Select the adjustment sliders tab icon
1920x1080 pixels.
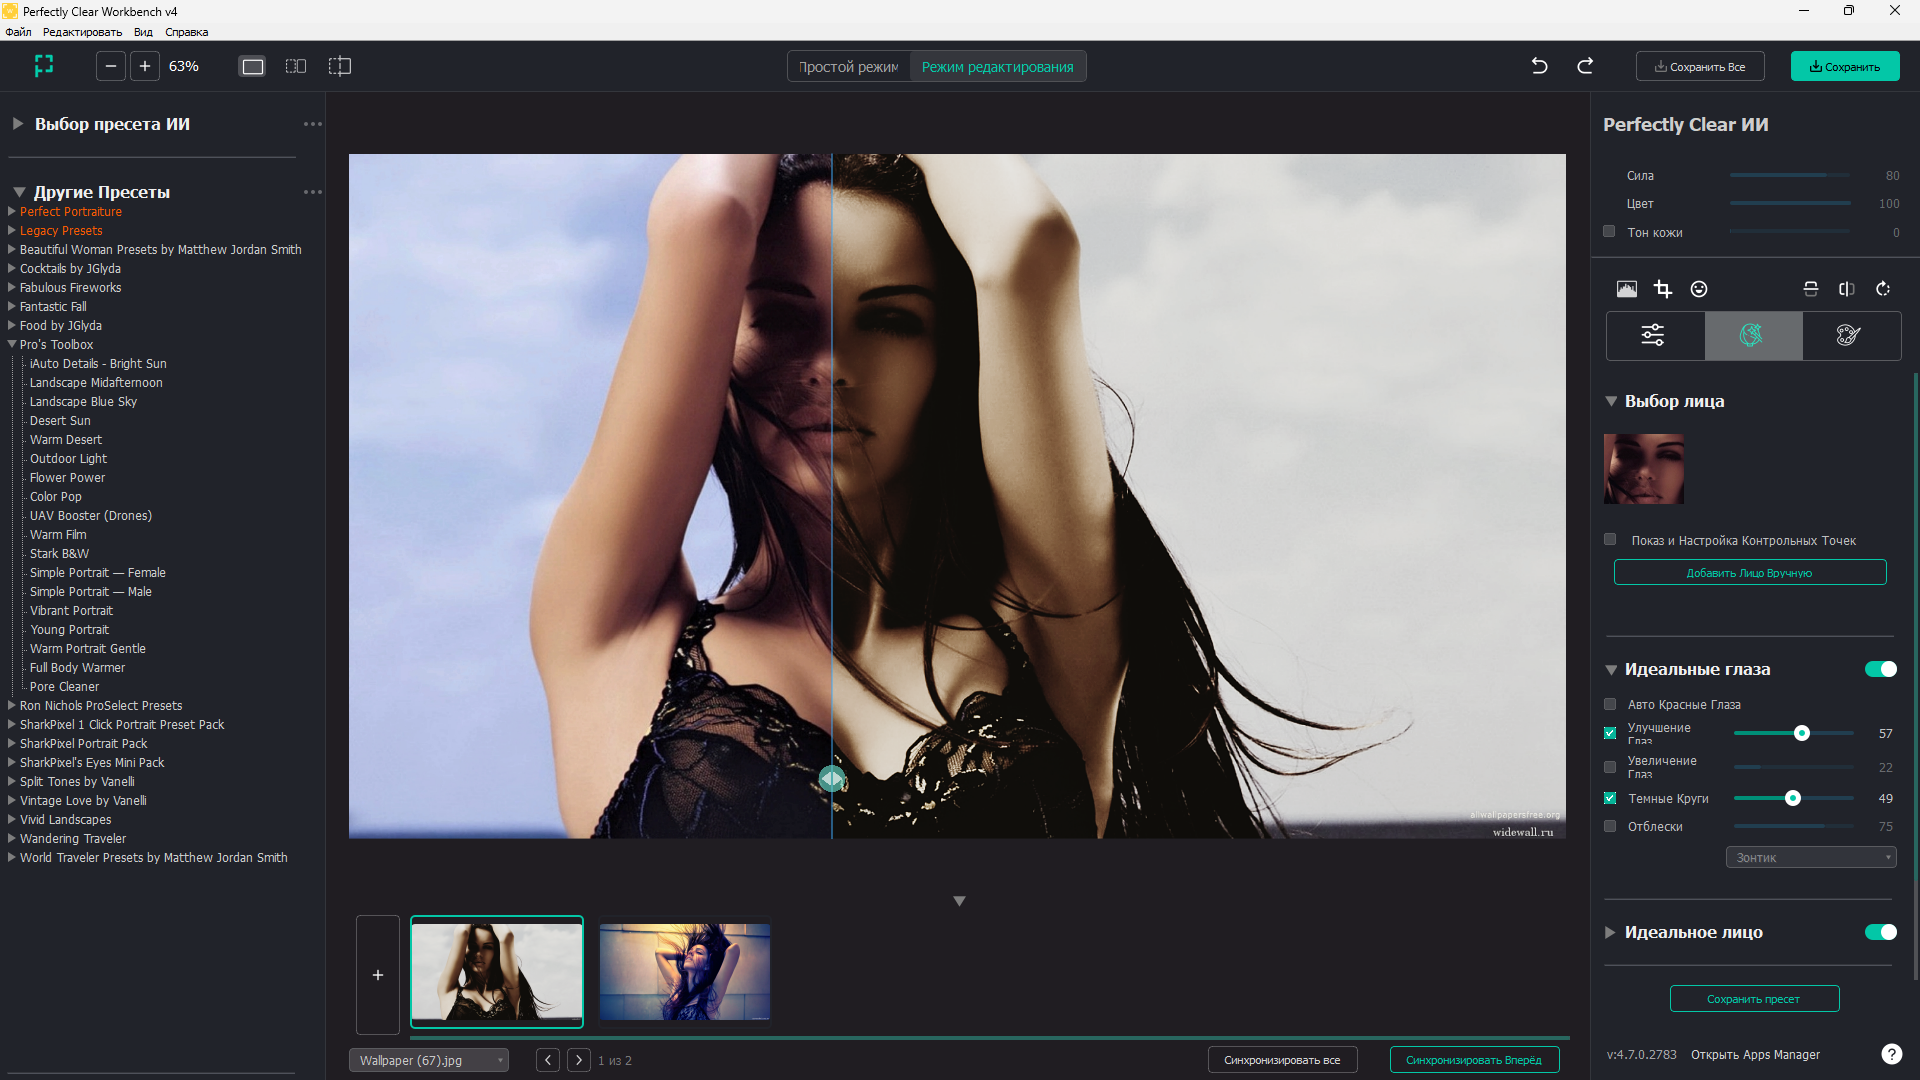[1654, 335]
